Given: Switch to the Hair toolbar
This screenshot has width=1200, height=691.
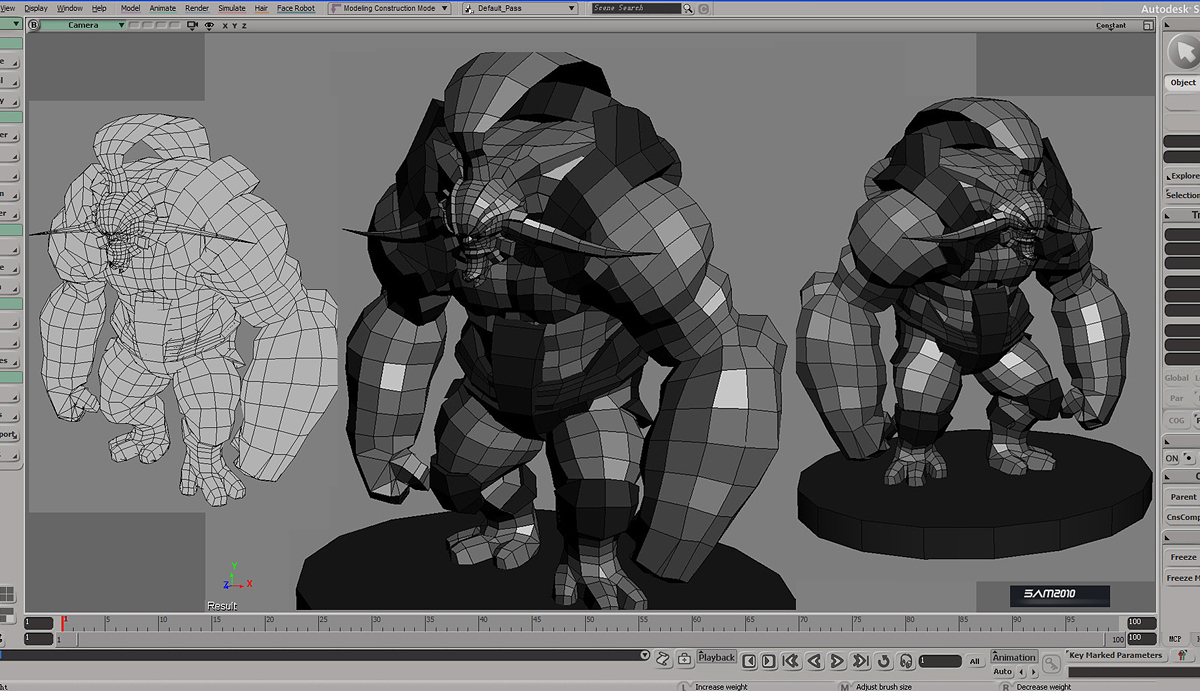Looking at the screenshot, I should 261,8.
